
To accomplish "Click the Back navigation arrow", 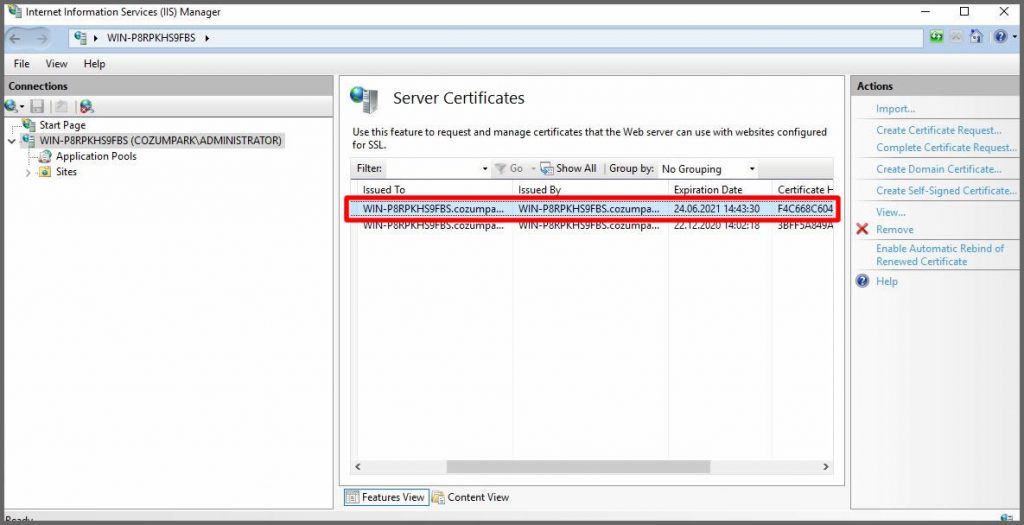I will [16, 38].
